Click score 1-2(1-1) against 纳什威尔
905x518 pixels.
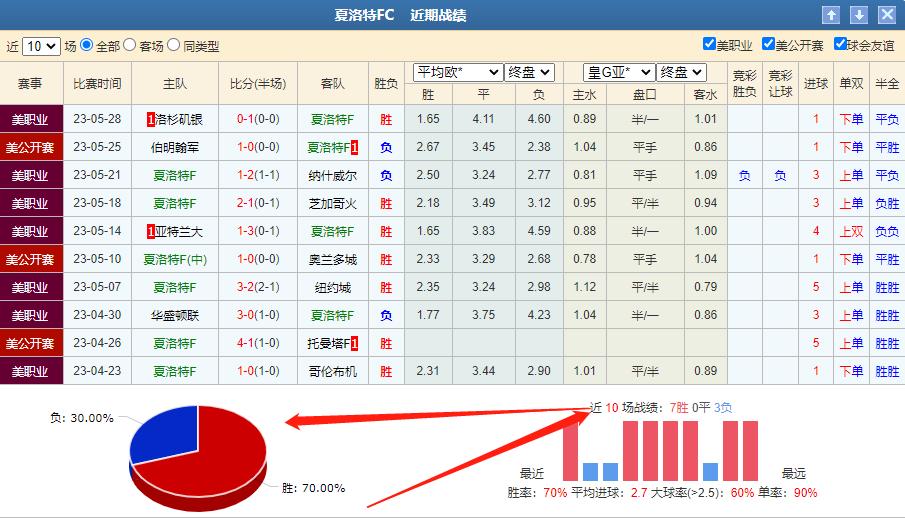click(x=258, y=175)
